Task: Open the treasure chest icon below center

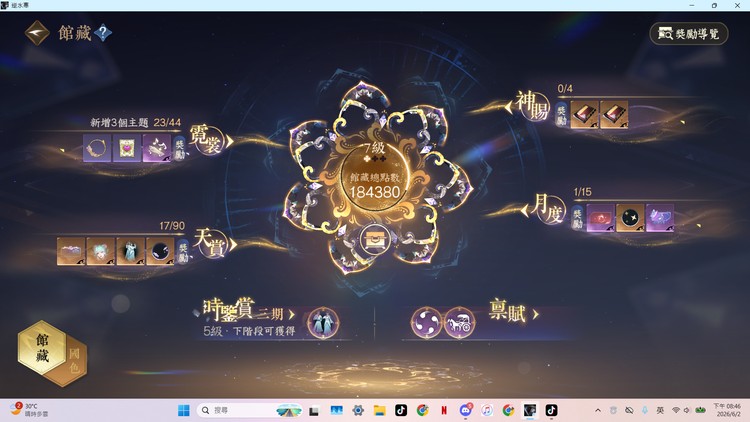Action: click(375, 239)
